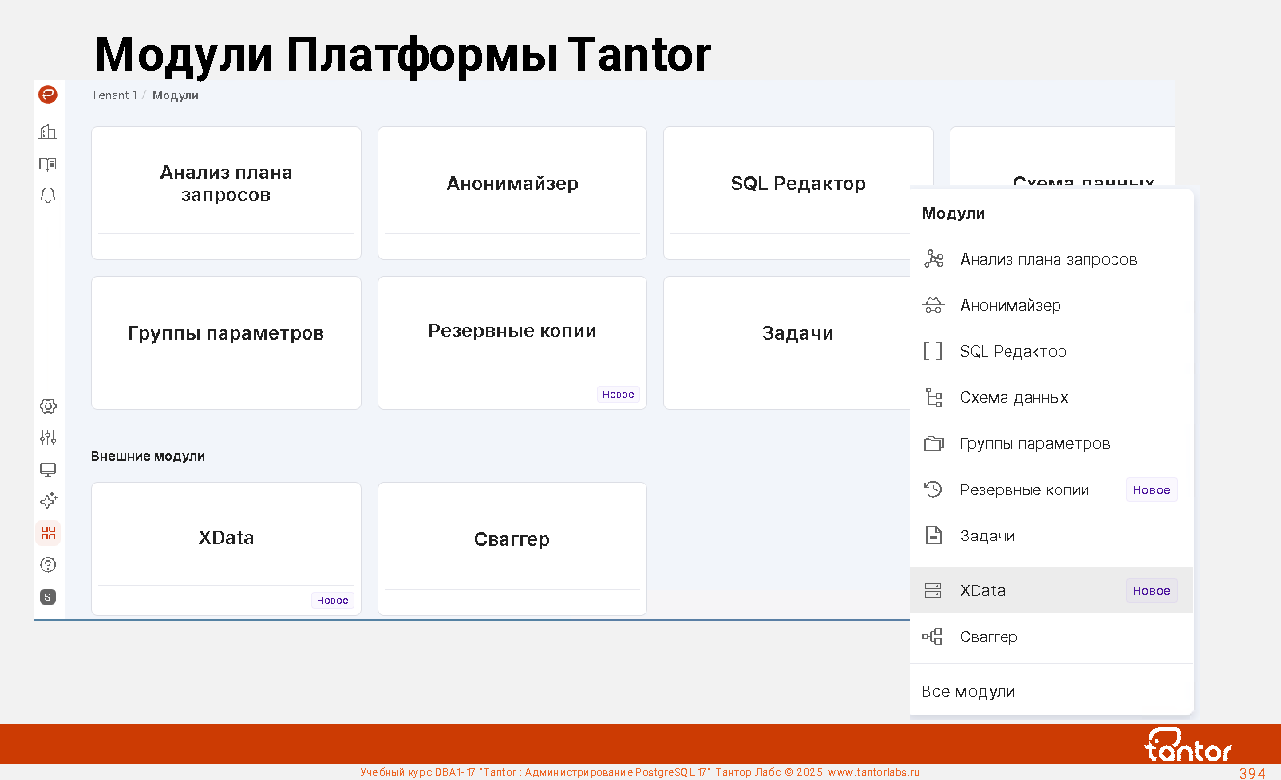The width and height of the screenshot is (1281, 780).
Task: Click the Tantor logo in the sidebar
Action: coord(48,95)
